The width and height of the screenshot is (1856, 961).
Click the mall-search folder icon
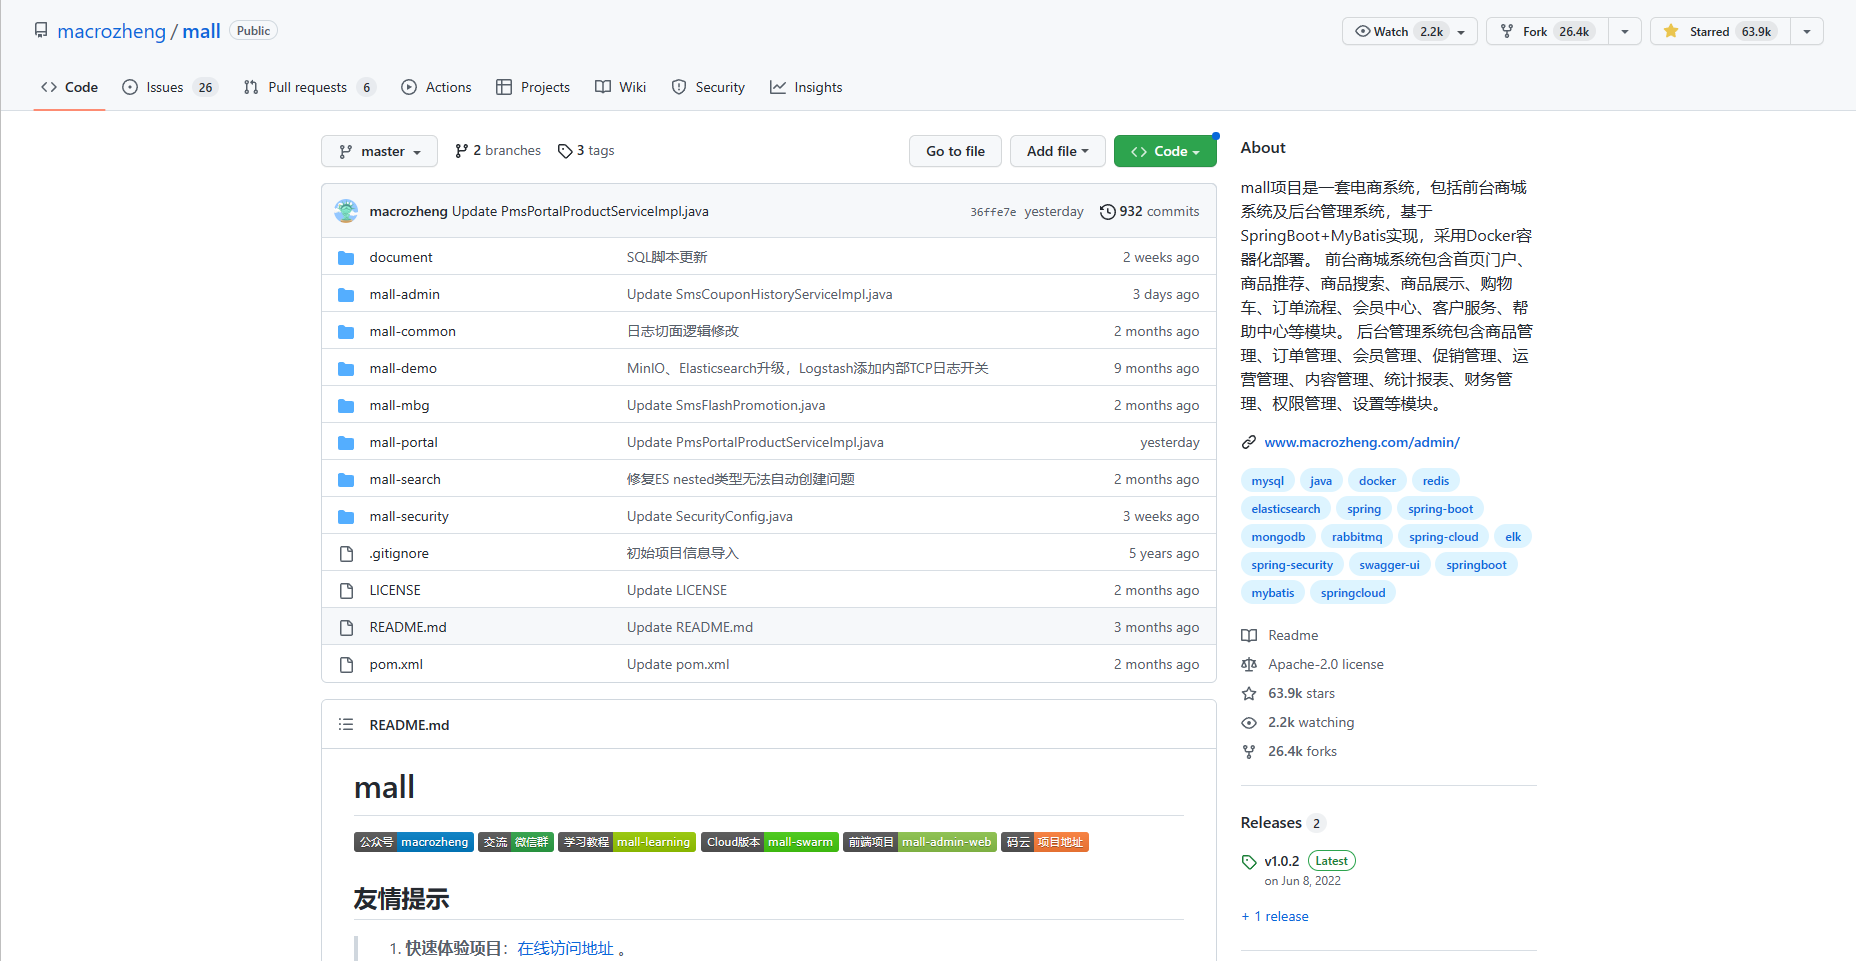click(346, 479)
